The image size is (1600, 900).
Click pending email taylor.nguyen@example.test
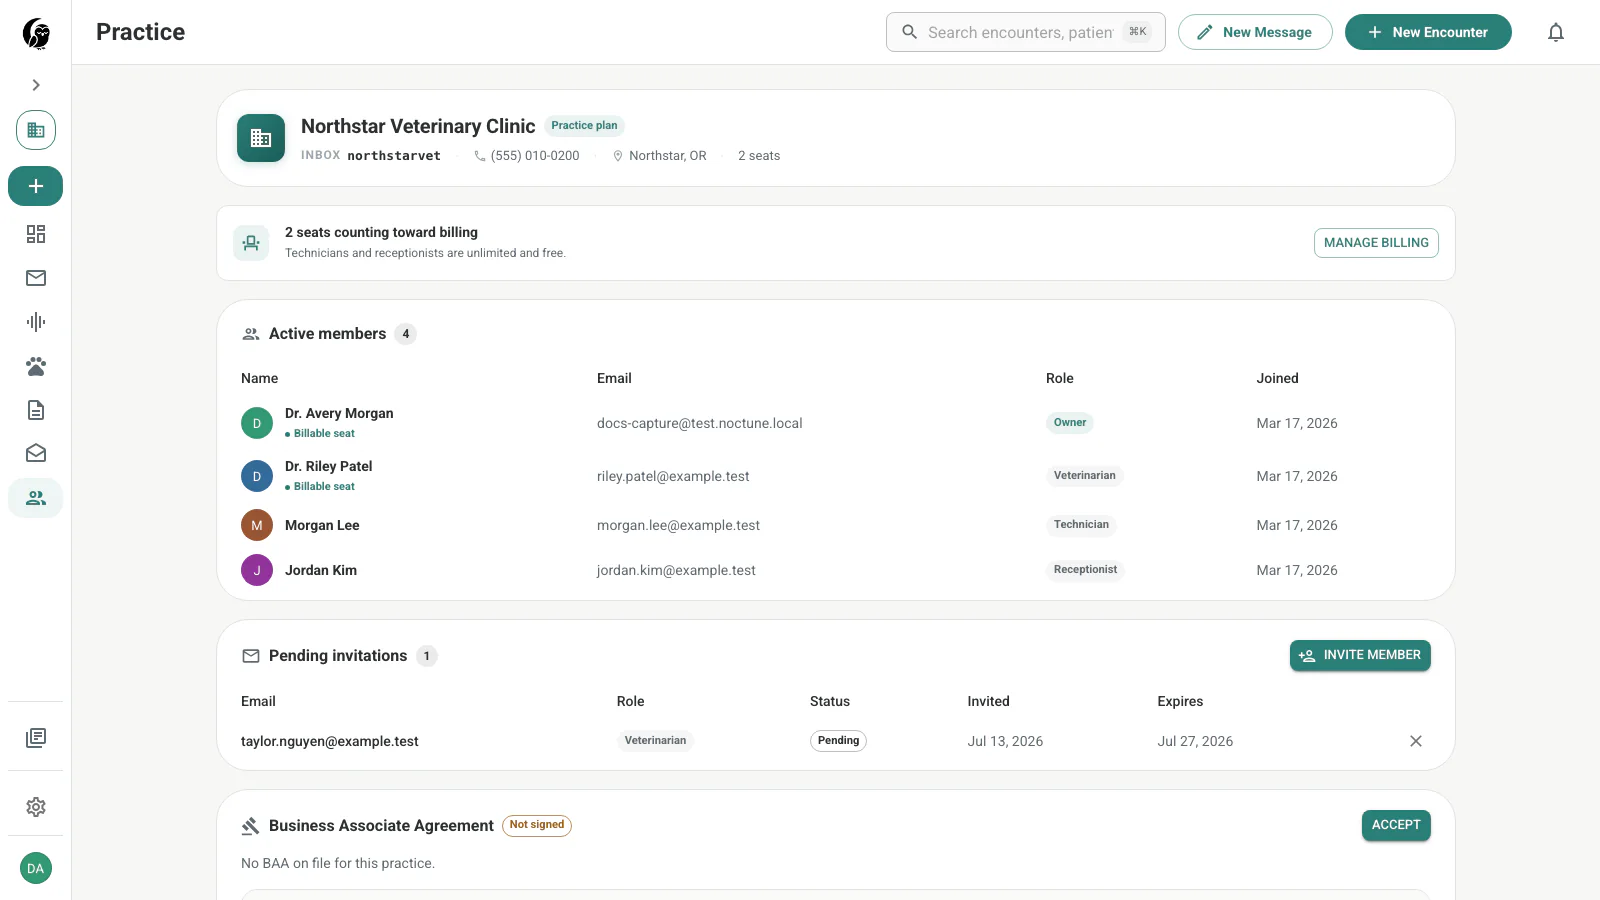point(330,741)
